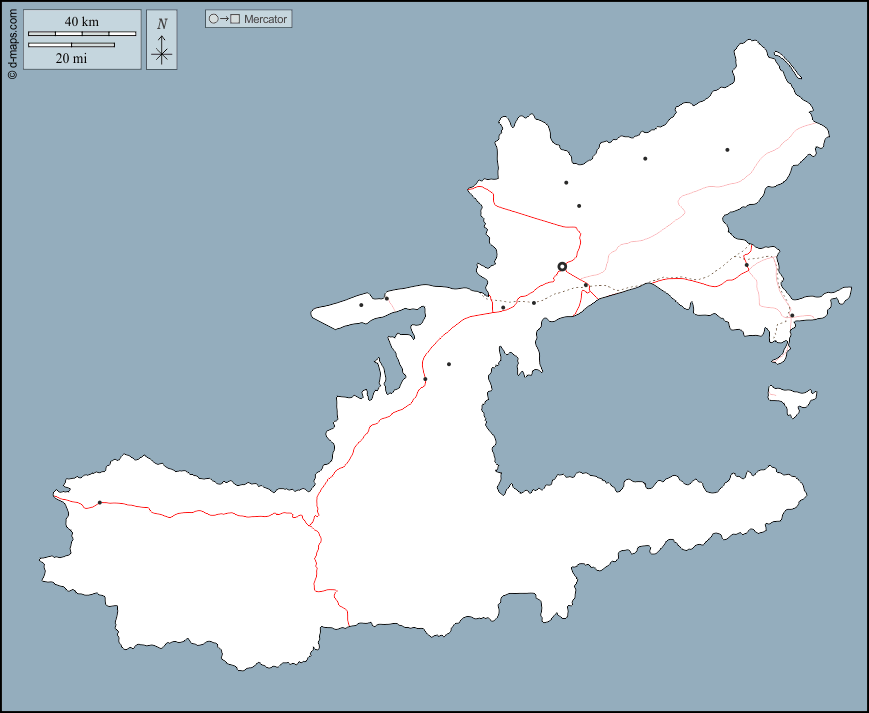Viewport: 869px width, 713px height.
Task: Click the 40 km scale label
Action: tap(82, 22)
